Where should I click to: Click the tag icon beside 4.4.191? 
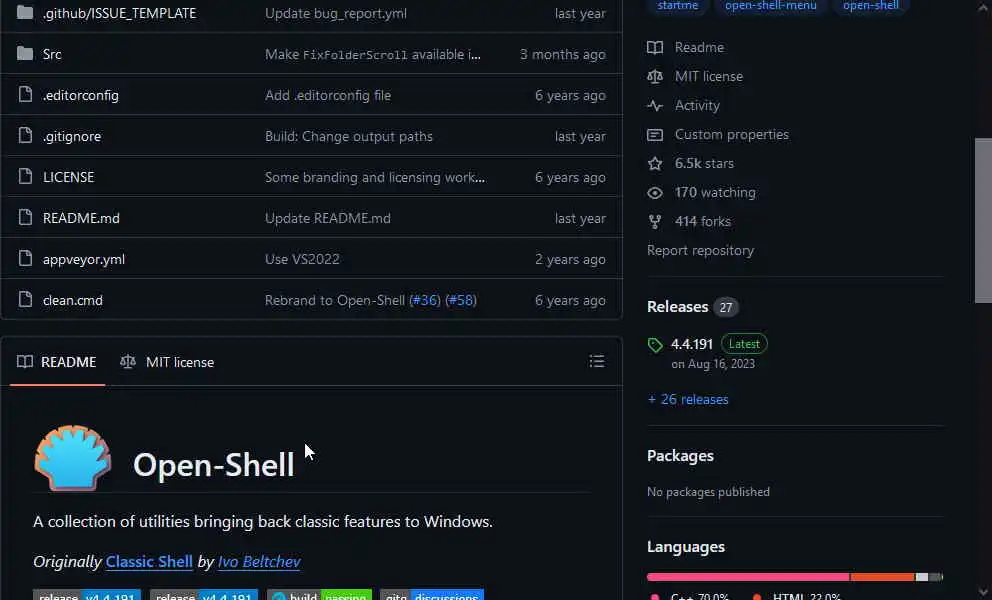pos(655,345)
